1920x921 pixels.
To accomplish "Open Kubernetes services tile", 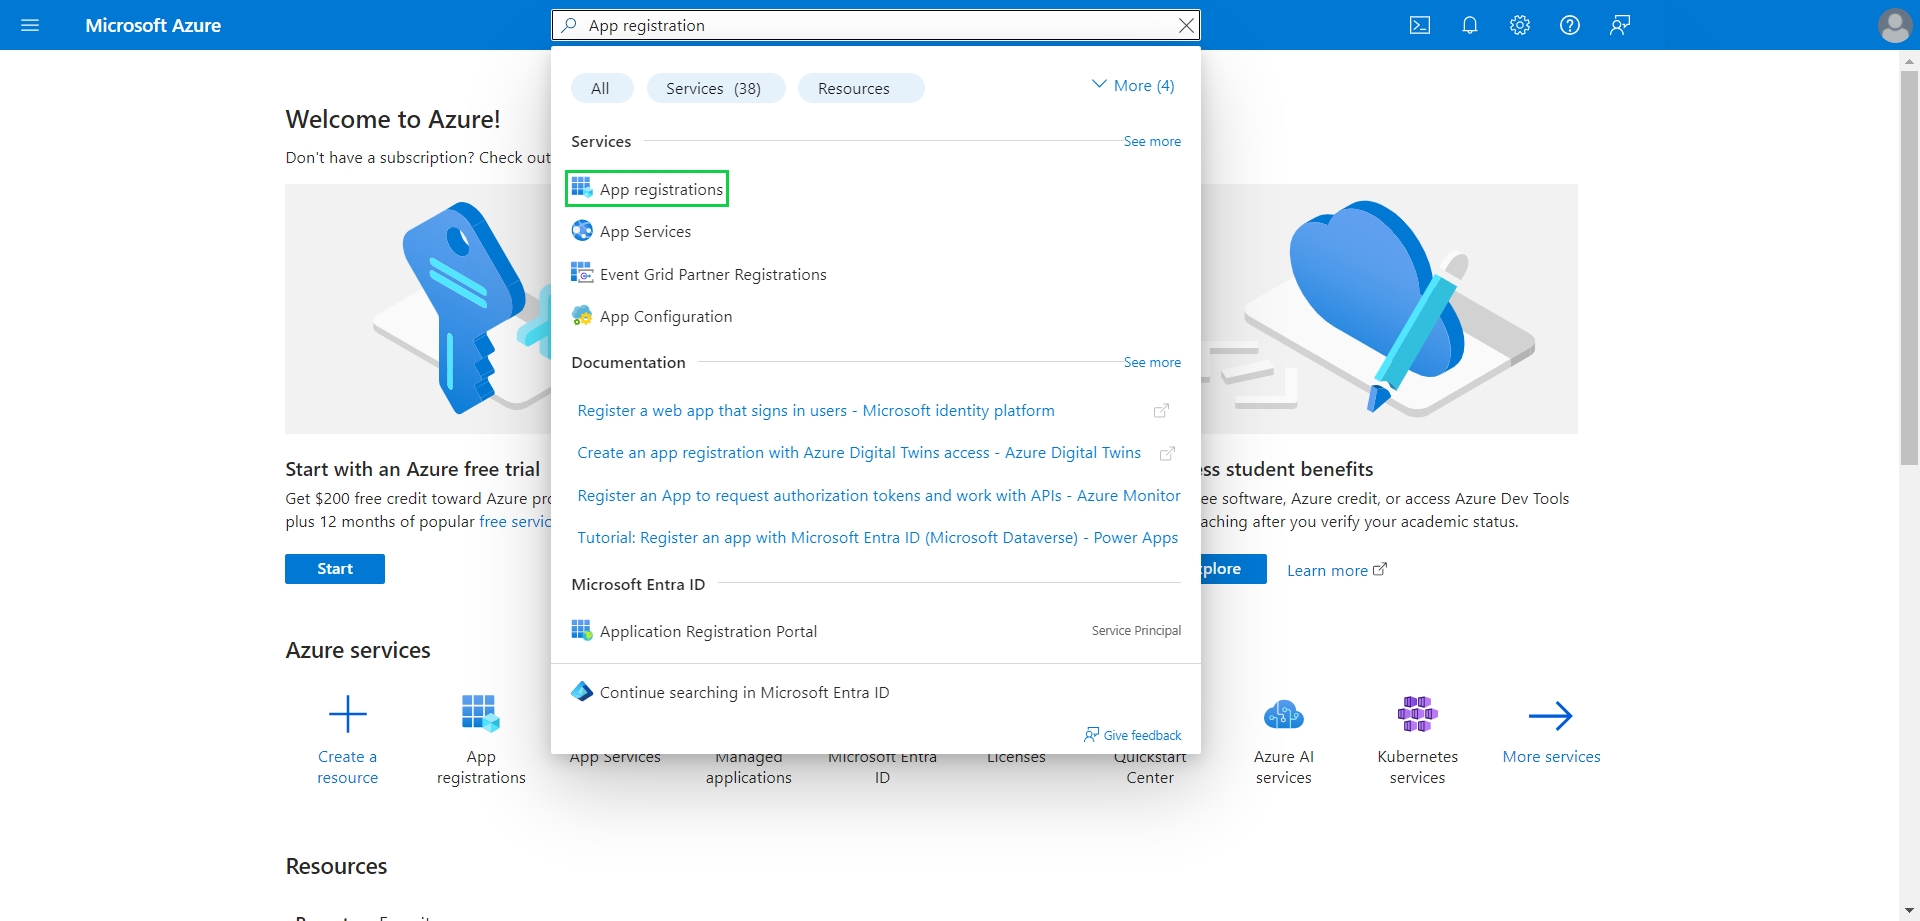I will coord(1417,740).
